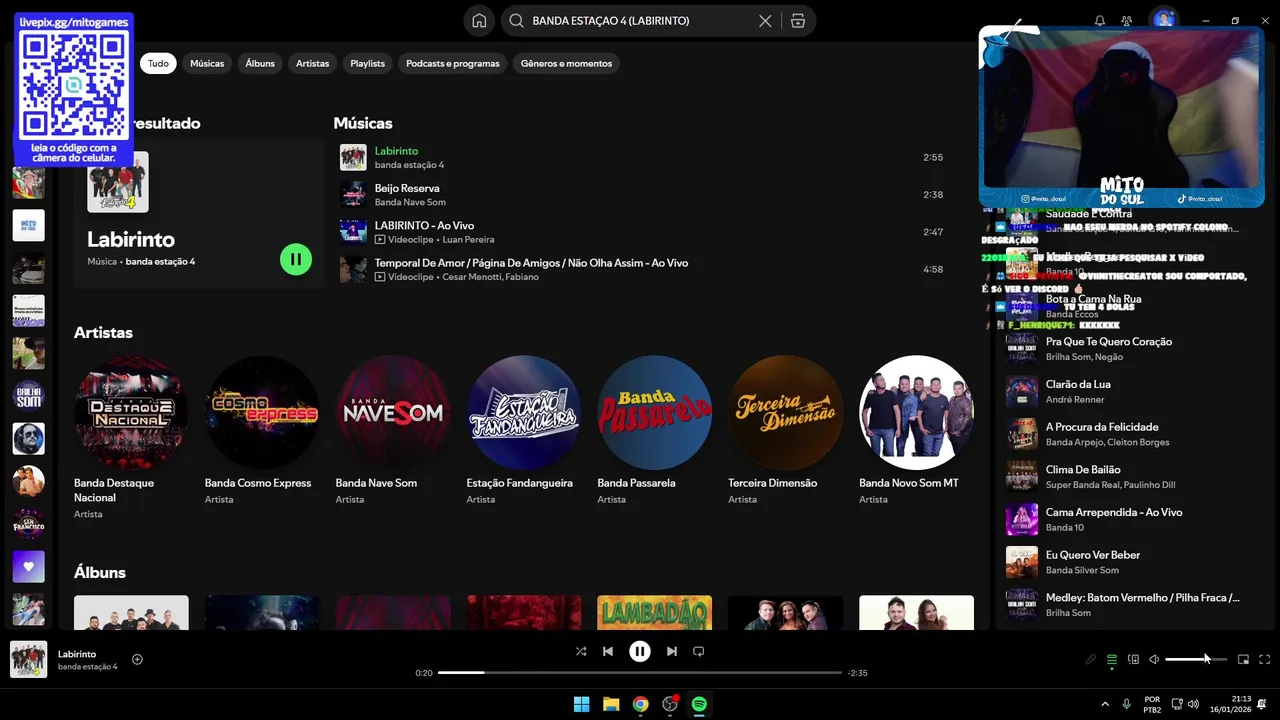Show hidden system tray icons
Screen dimensions: 1280x720
[x=1105, y=704]
